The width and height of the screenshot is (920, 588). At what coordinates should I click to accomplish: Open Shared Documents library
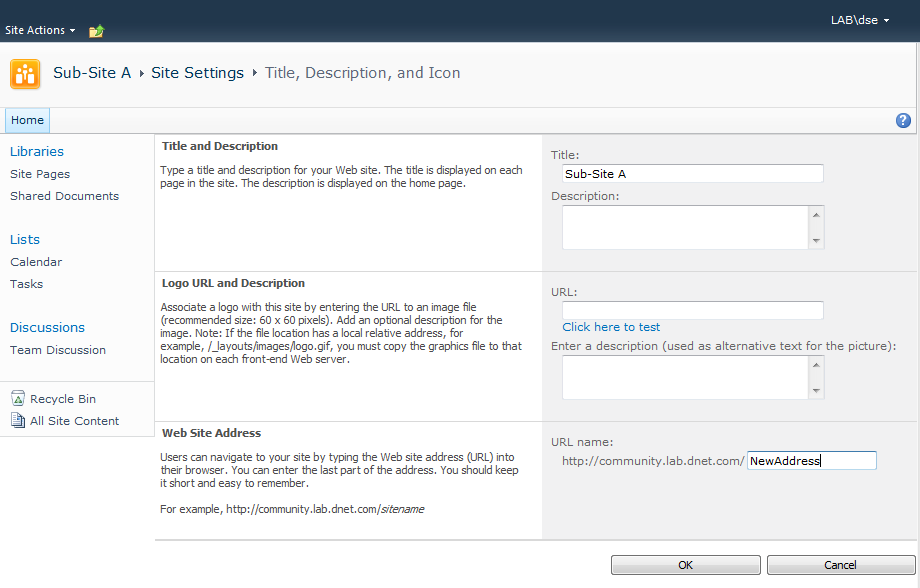pos(64,196)
